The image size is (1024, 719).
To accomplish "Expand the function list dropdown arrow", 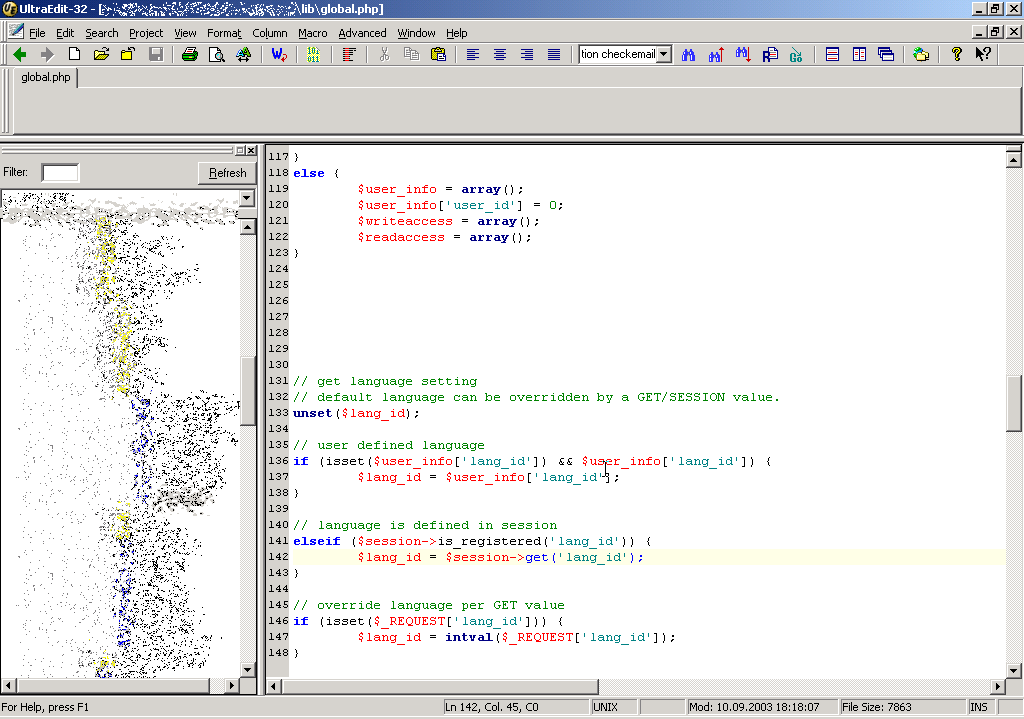I will pyautogui.click(x=247, y=199).
